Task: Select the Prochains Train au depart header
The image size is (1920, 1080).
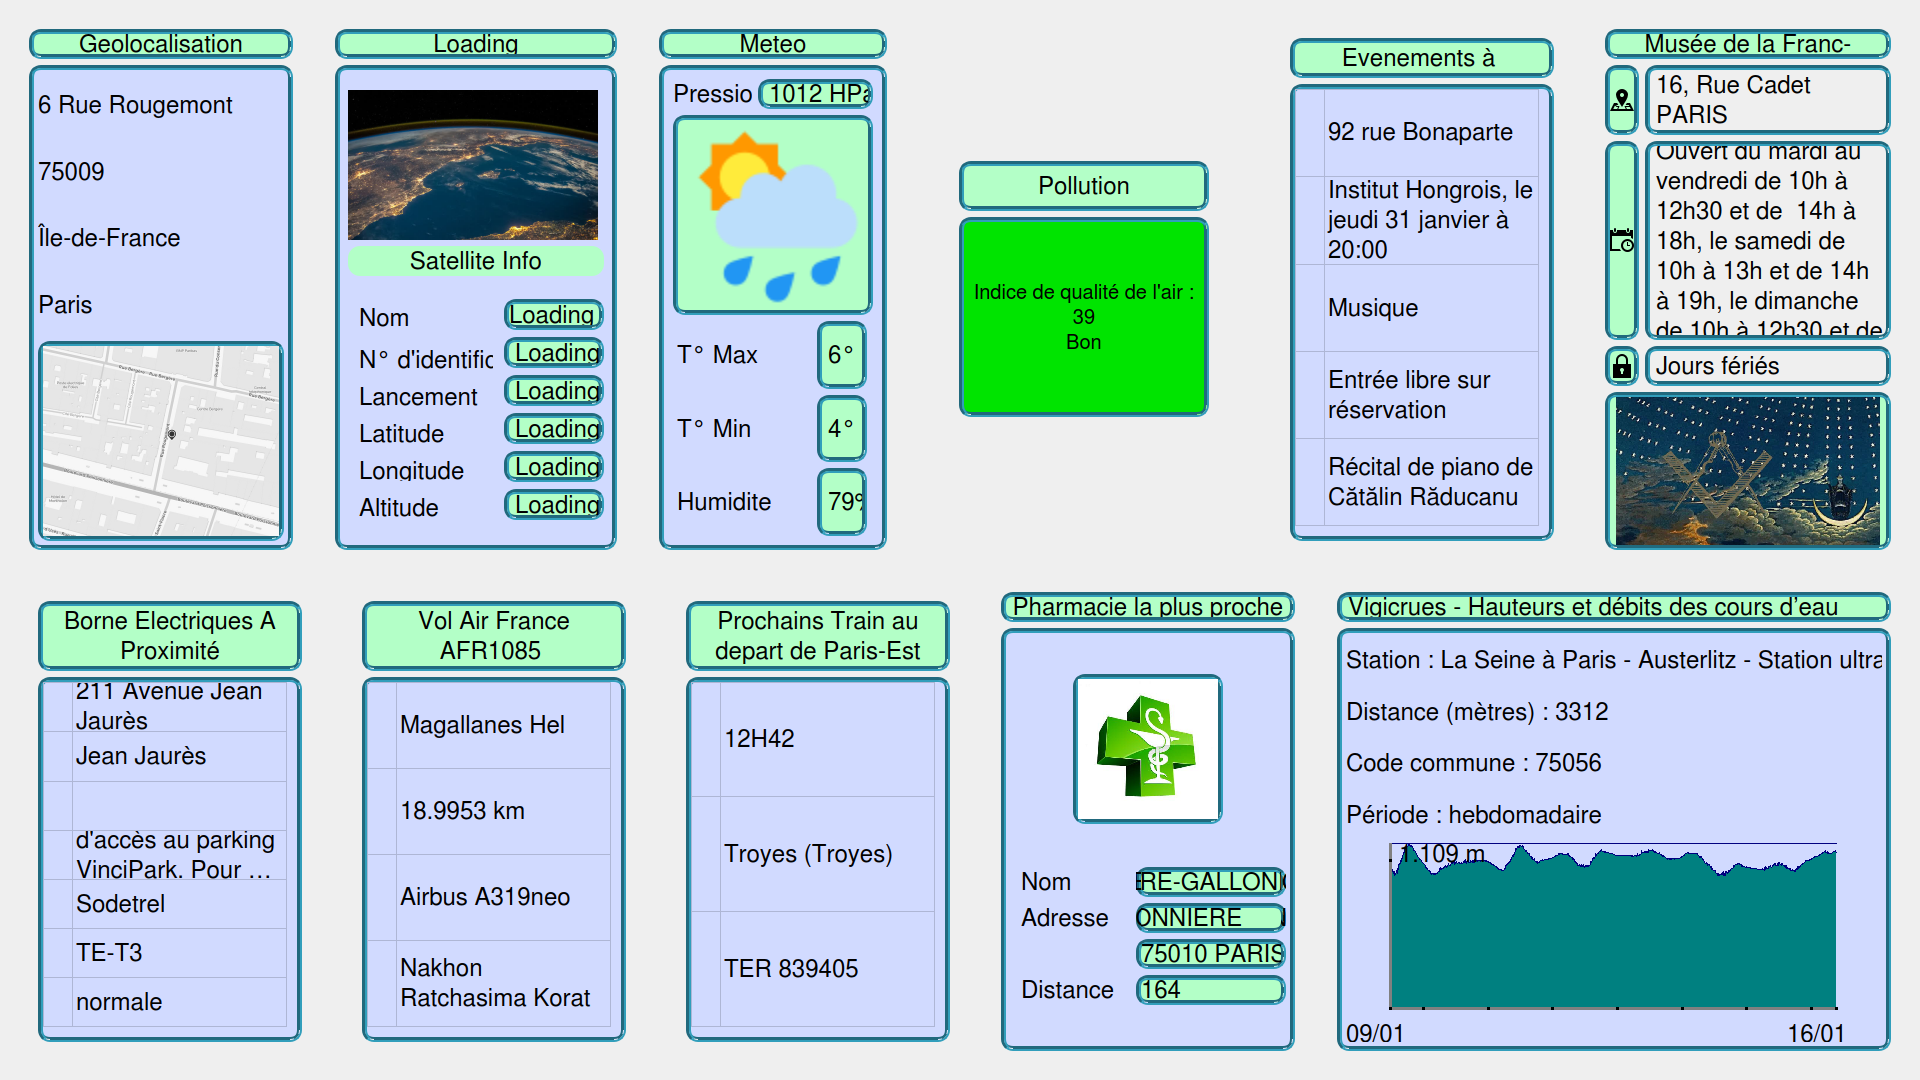Action: click(x=817, y=636)
